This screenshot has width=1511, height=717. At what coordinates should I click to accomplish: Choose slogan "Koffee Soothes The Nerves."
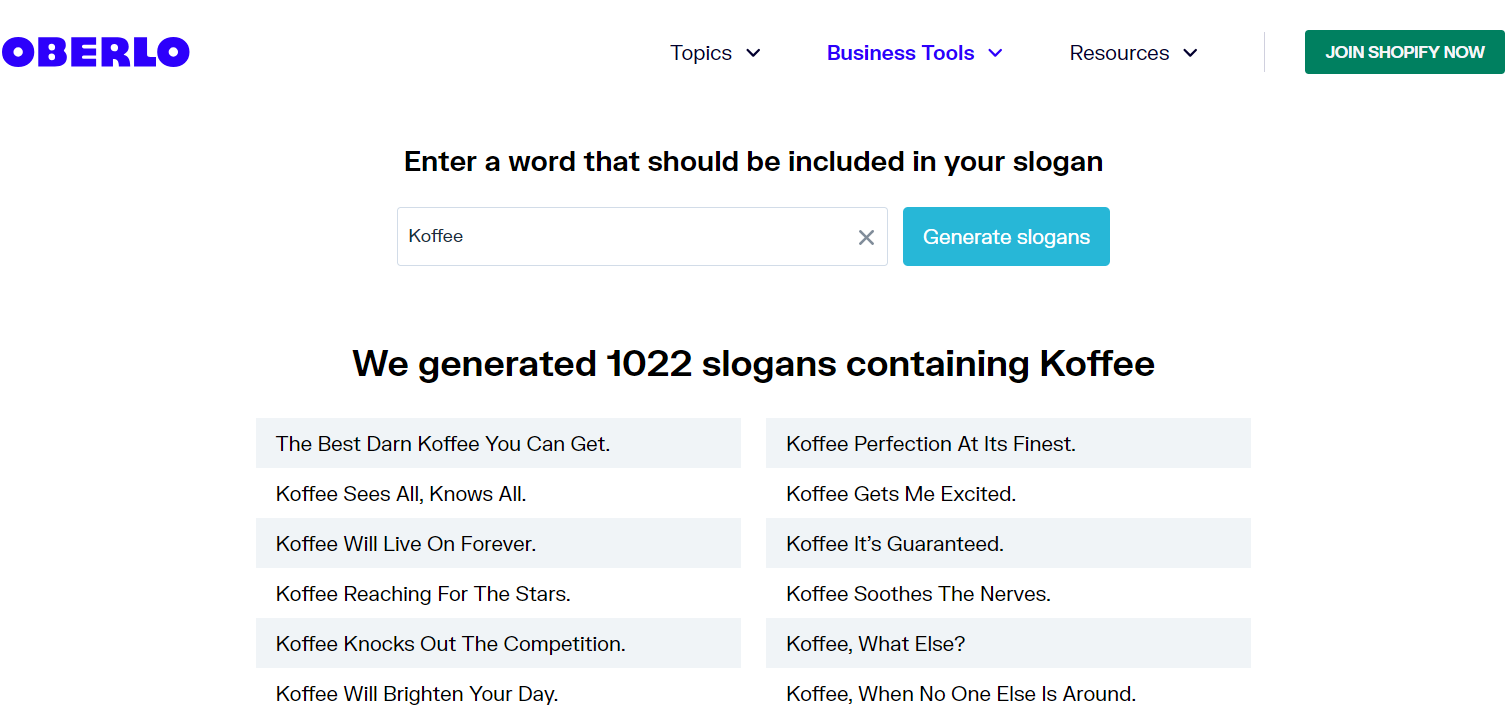click(918, 594)
